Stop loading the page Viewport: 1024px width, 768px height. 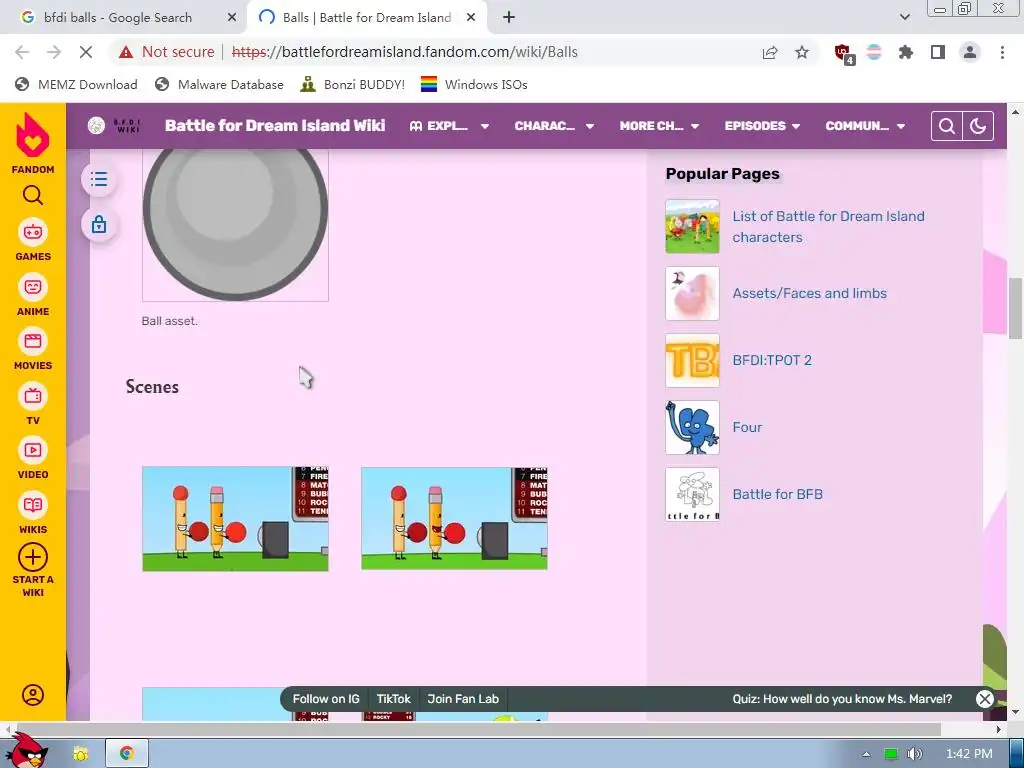[86, 52]
